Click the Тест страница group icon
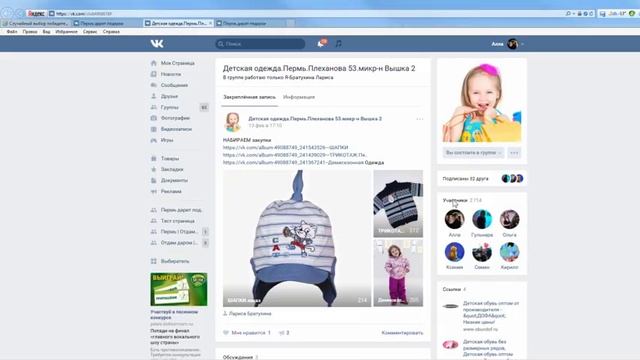 point(153,221)
